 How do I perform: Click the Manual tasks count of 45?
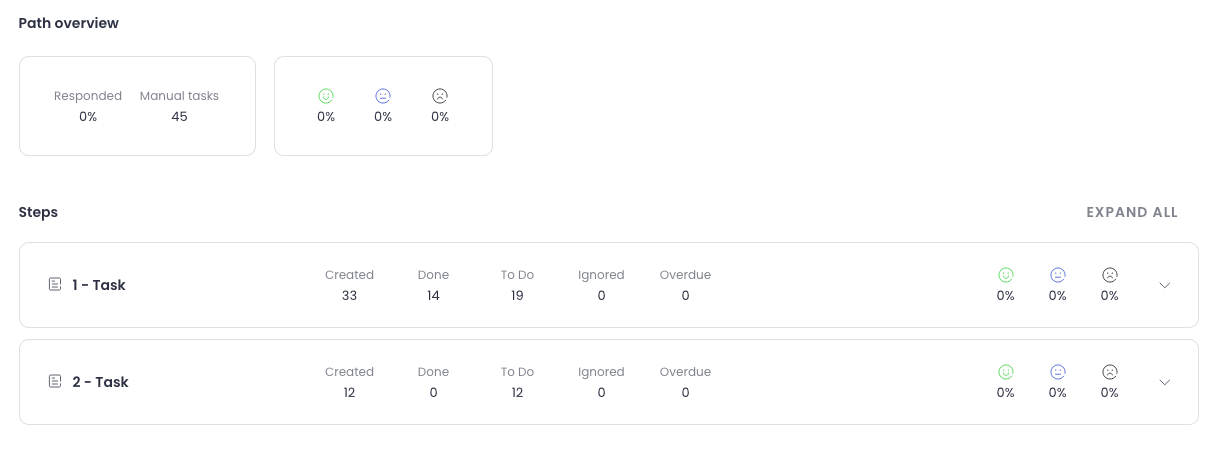pos(179,116)
